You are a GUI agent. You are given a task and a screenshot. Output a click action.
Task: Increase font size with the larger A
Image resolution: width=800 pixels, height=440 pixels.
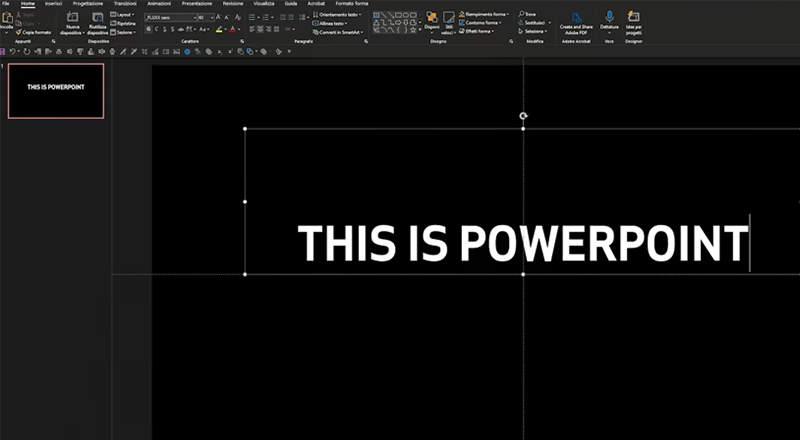pyautogui.click(x=218, y=17)
